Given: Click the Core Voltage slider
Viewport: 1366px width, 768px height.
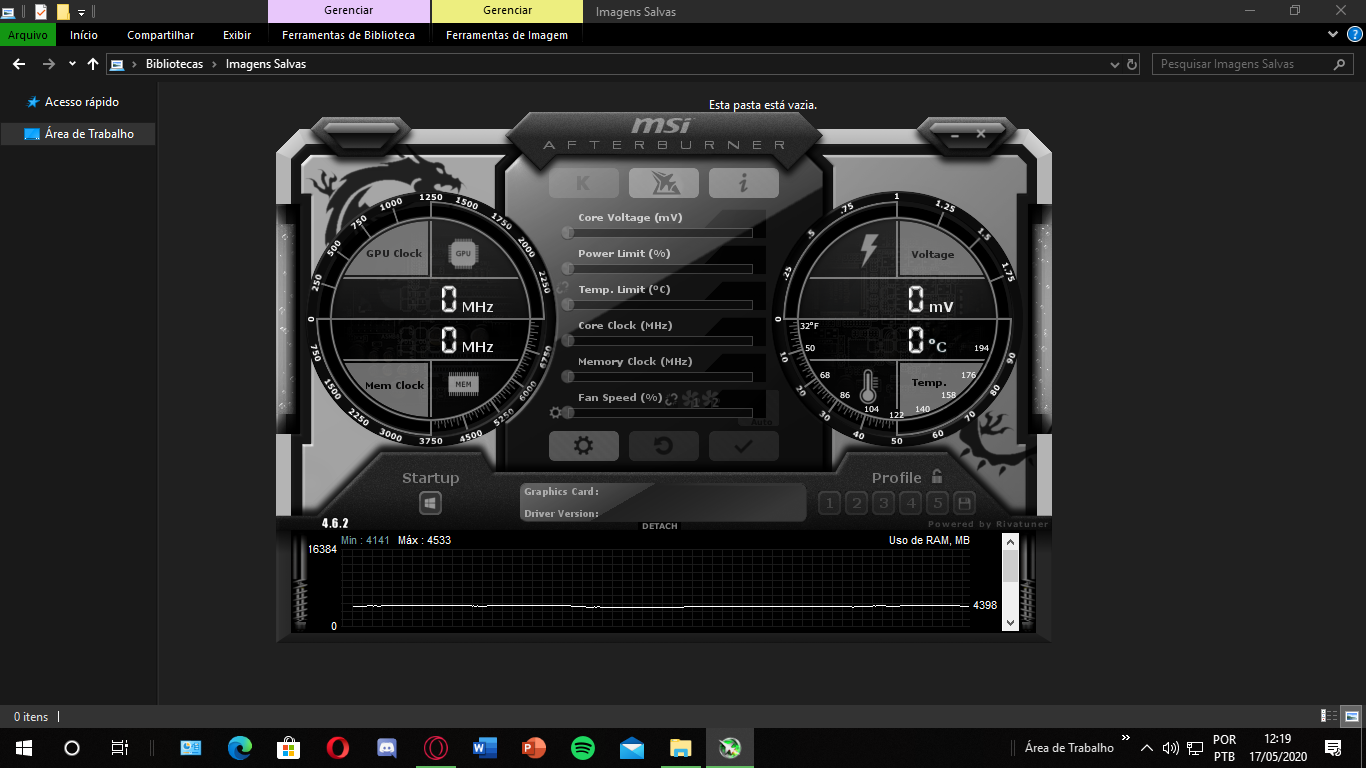Looking at the screenshot, I should (x=658, y=233).
